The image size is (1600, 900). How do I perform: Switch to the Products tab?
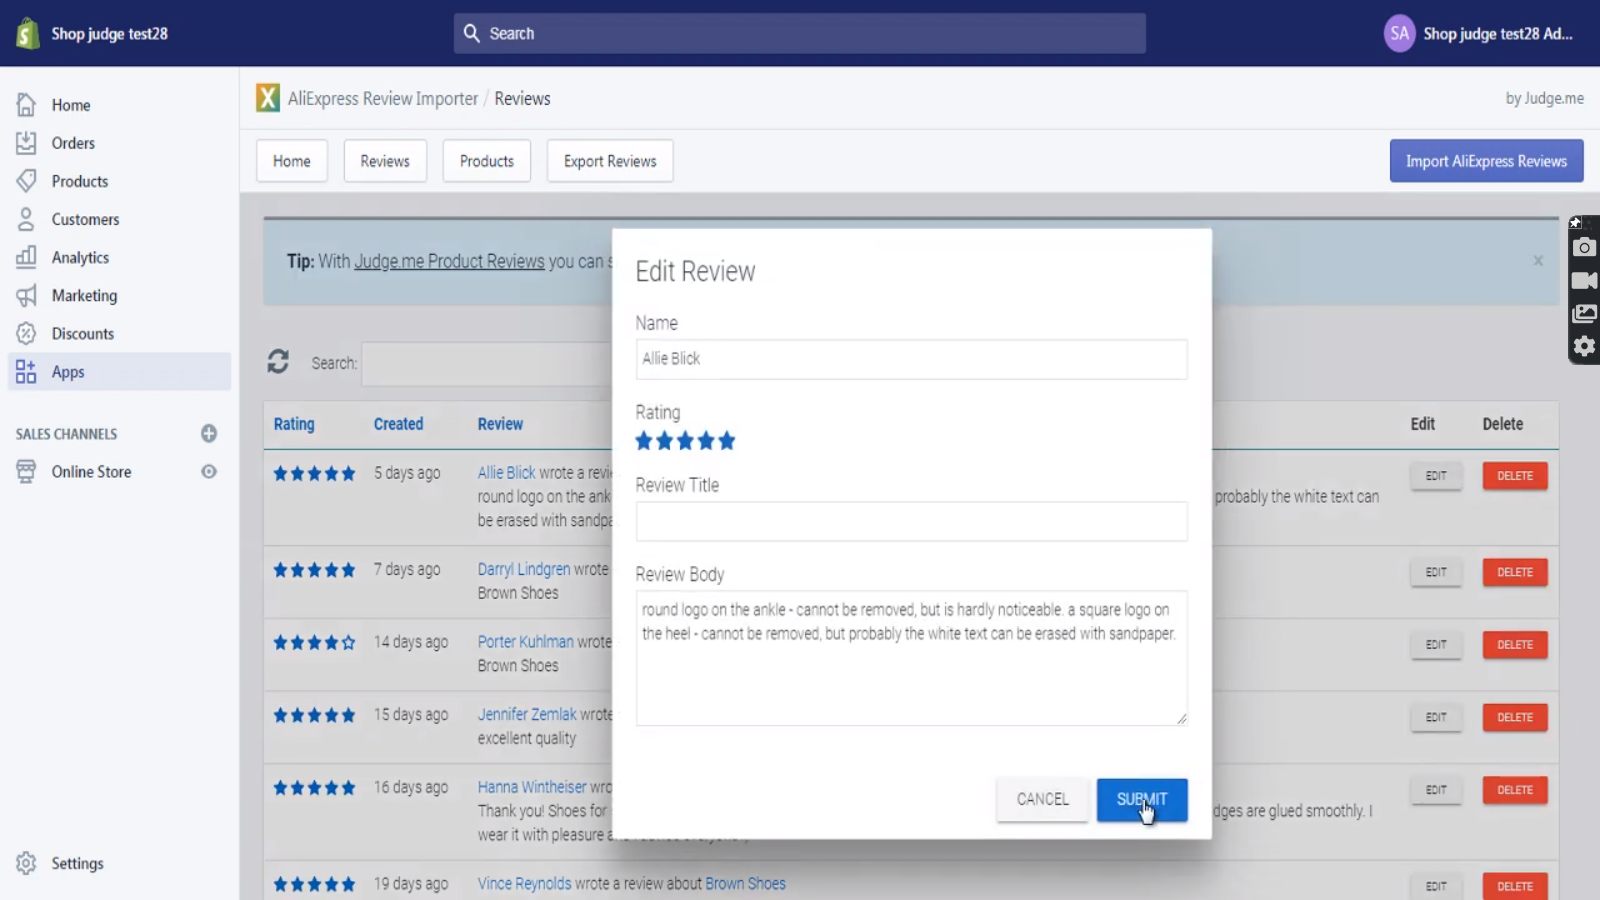click(486, 161)
